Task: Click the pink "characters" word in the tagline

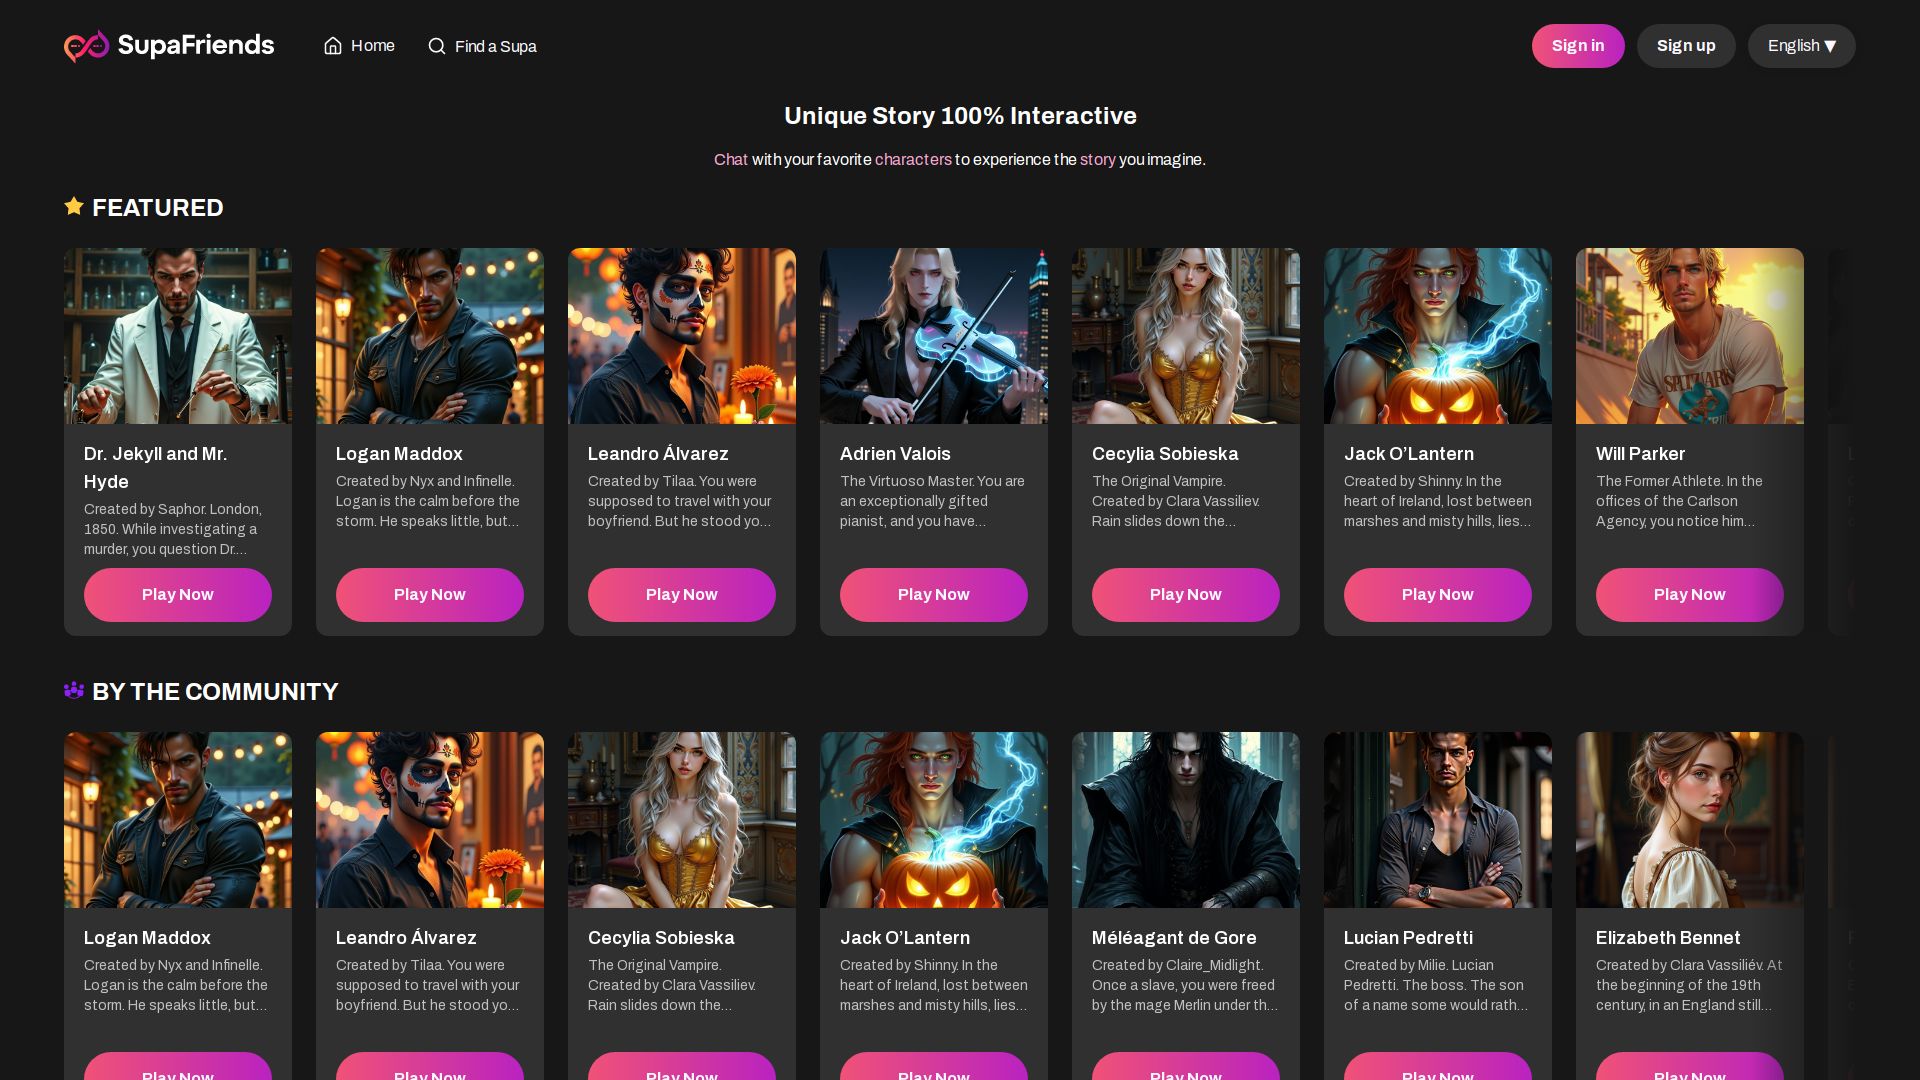Action: [x=913, y=160]
